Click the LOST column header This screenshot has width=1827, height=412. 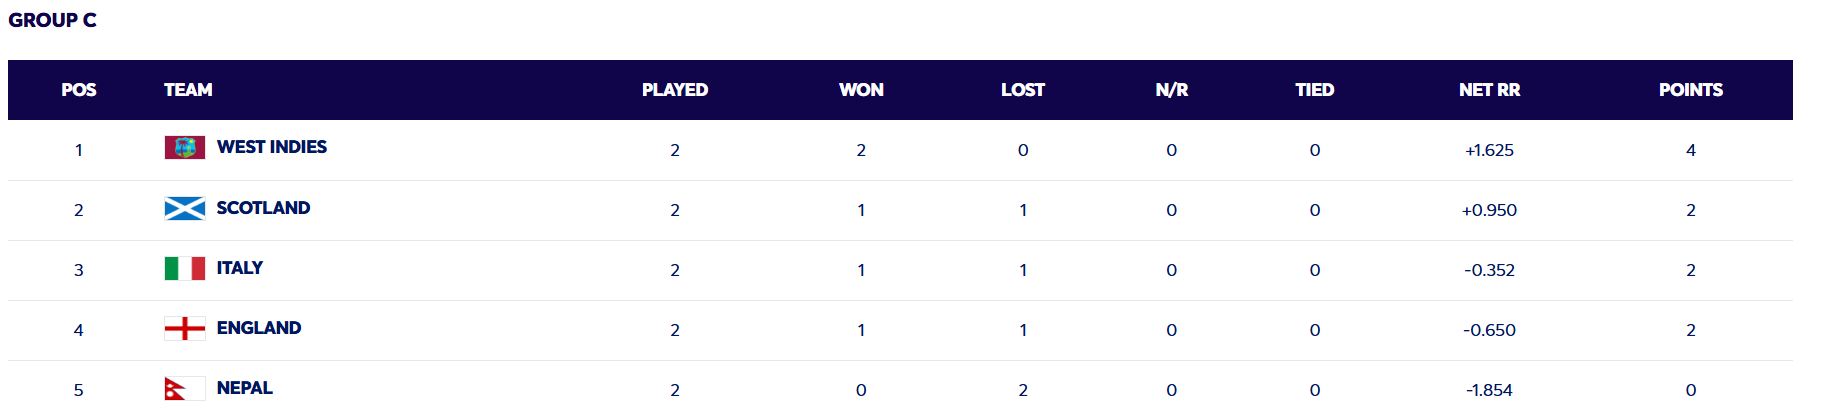(x=1023, y=90)
